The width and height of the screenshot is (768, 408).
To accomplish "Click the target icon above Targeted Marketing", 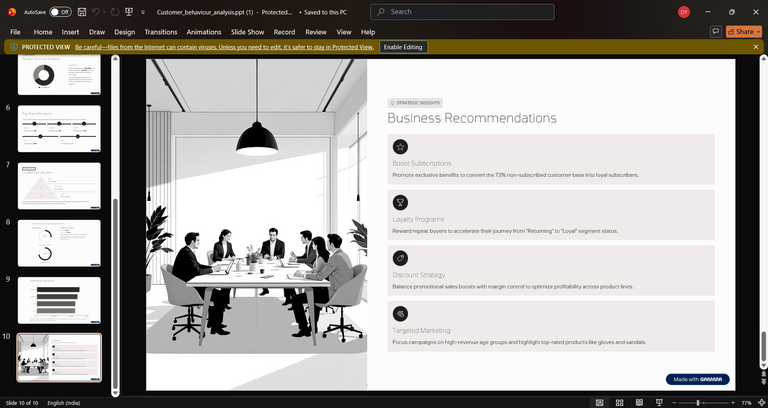I will pyautogui.click(x=400, y=313).
